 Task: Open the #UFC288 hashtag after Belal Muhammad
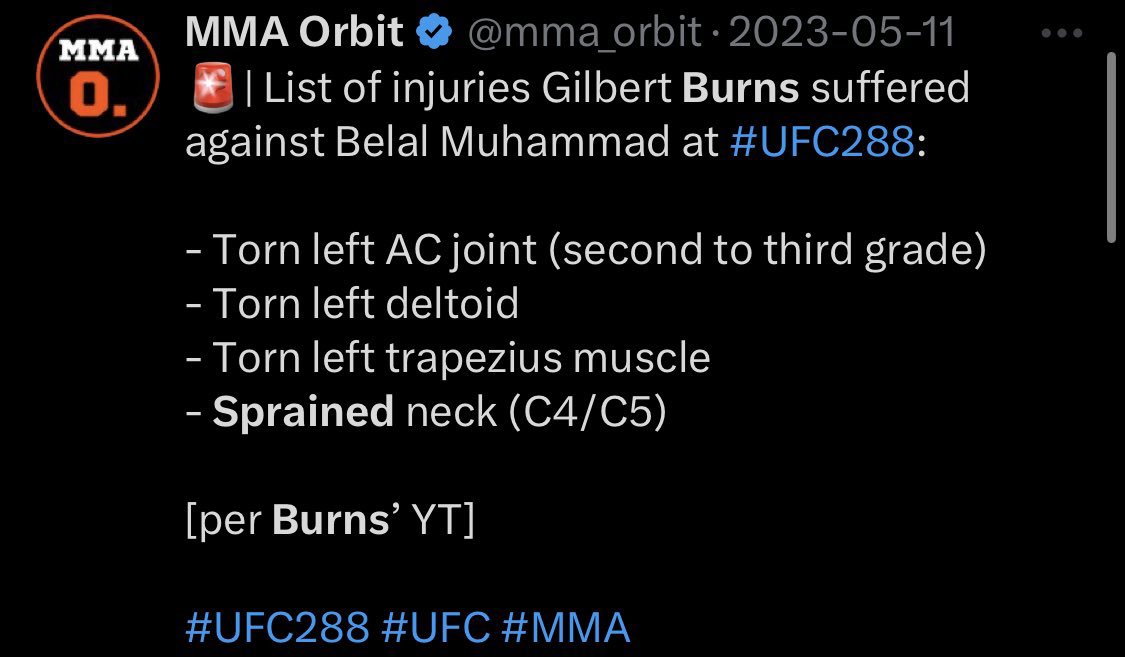[822, 141]
